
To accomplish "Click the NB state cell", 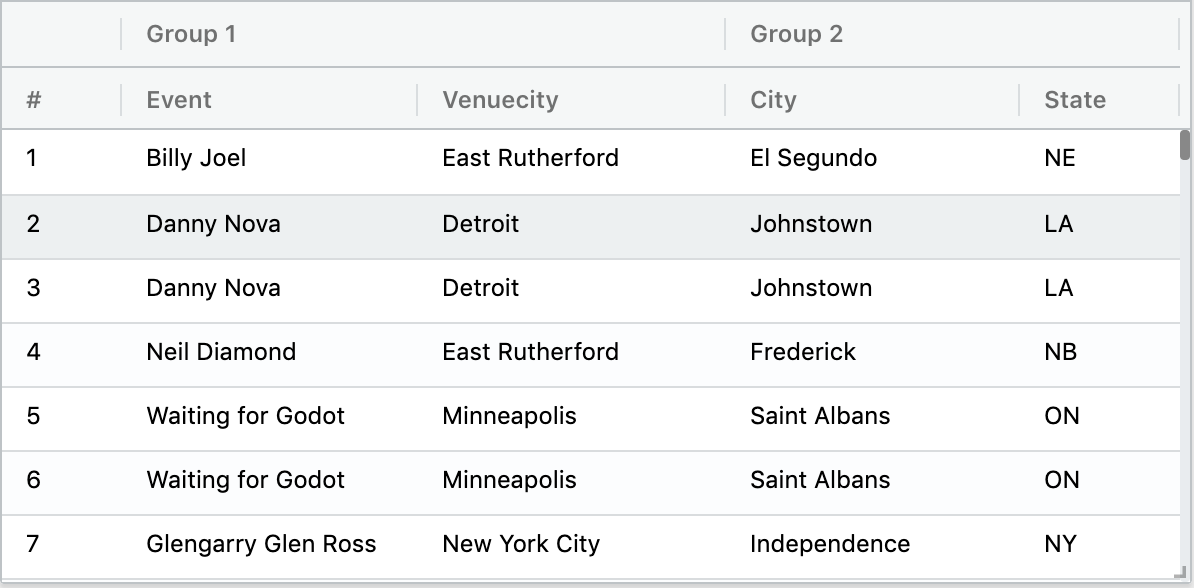I will (x=1060, y=352).
